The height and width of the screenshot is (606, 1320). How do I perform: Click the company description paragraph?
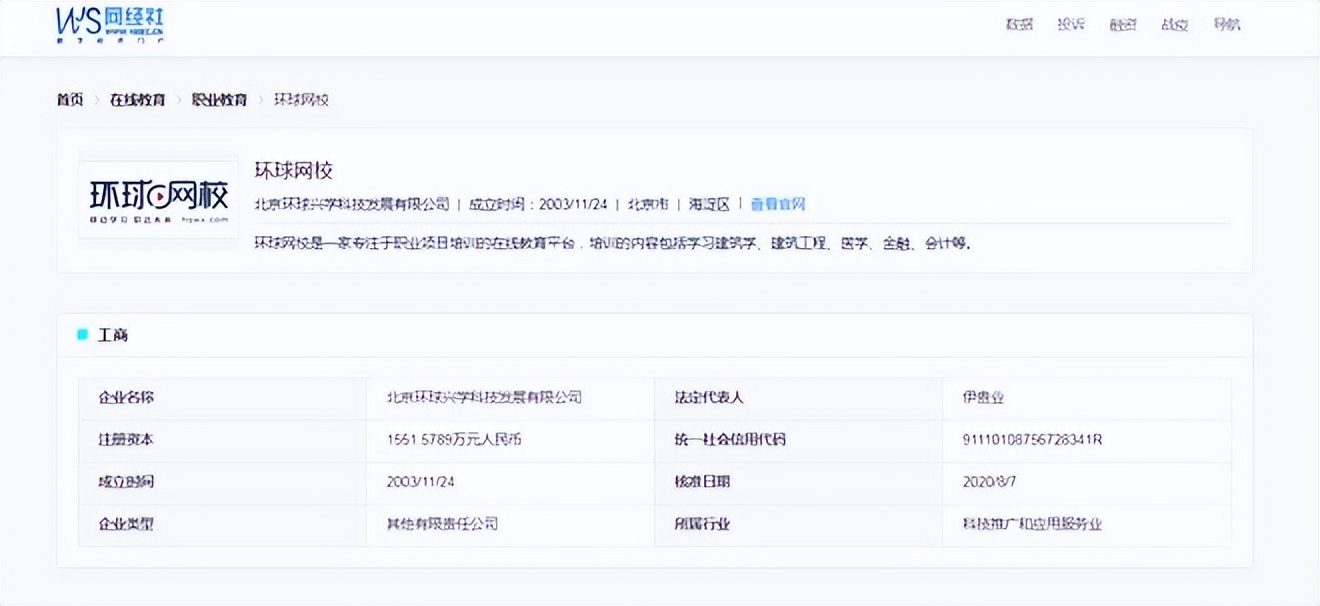[614, 243]
